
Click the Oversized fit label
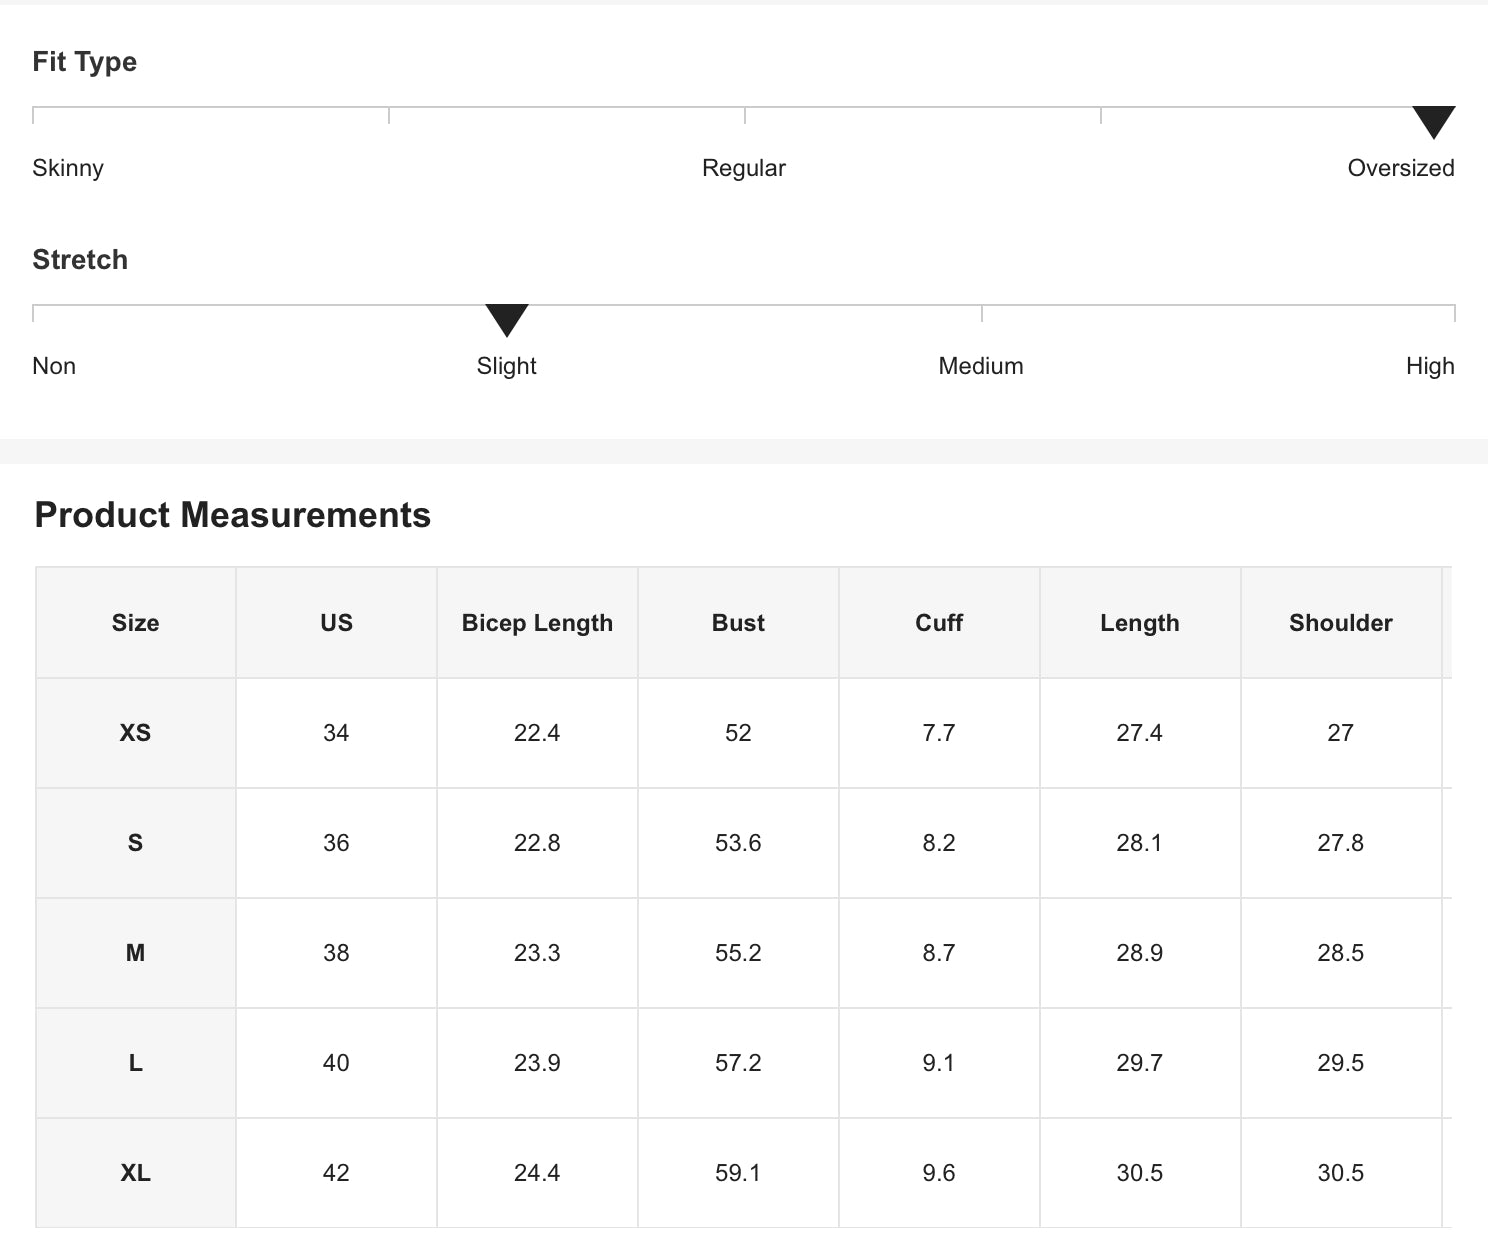(x=1400, y=168)
